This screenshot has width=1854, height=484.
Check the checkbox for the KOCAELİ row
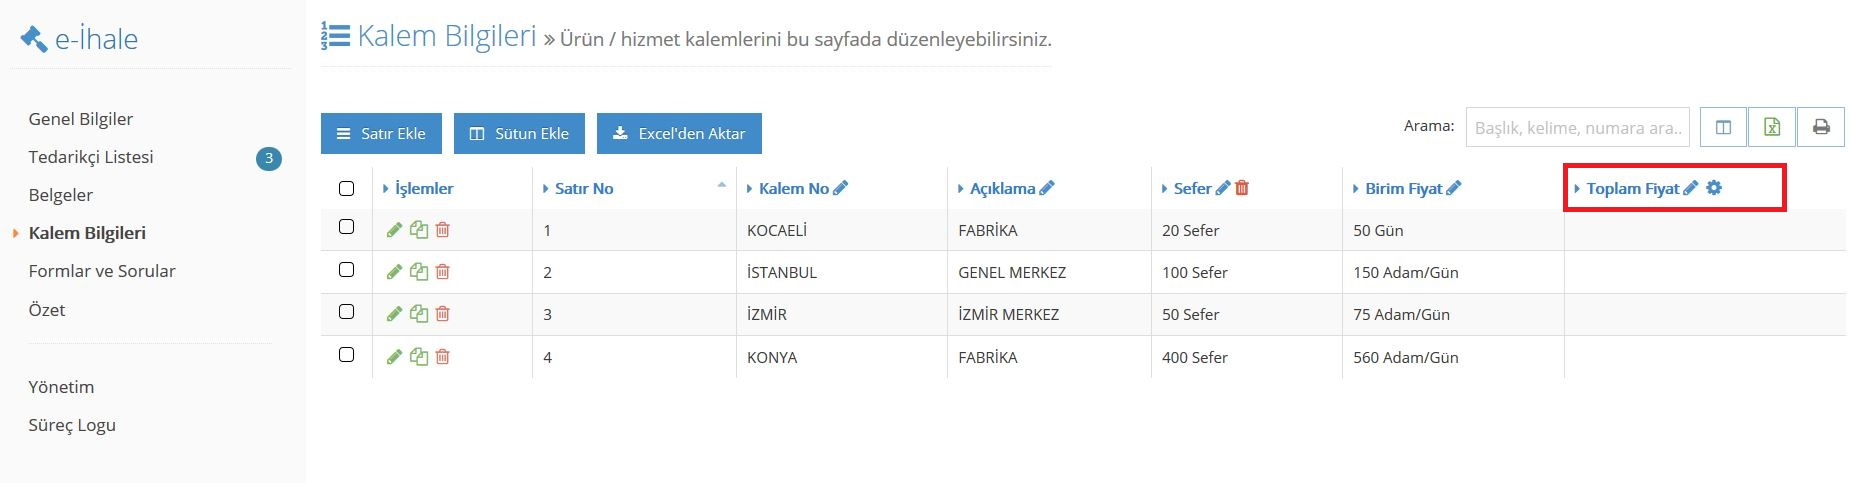pyautogui.click(x=347, y=227)
